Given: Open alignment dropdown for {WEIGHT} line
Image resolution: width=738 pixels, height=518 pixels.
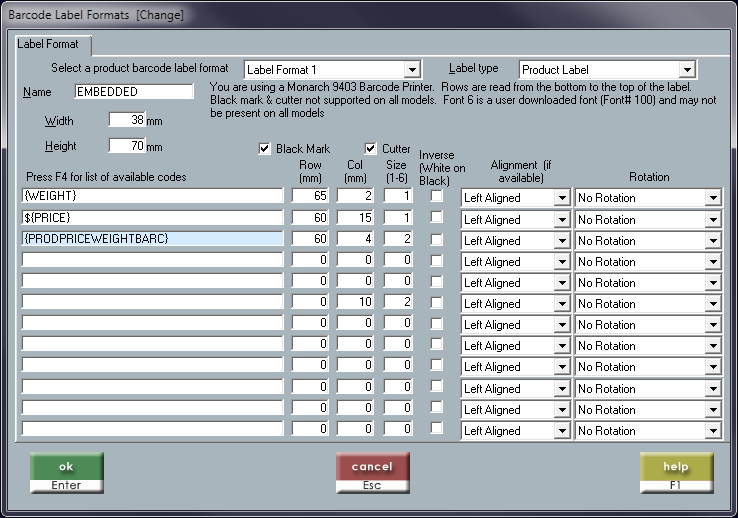Looking at the screenshot, I should 515,198.
